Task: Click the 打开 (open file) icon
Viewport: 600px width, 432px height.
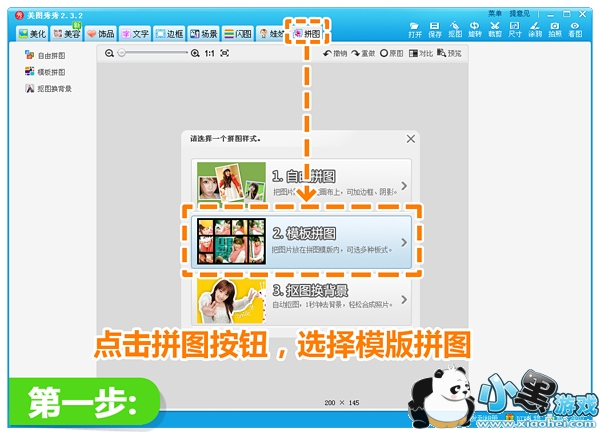Action: (415, 30)
